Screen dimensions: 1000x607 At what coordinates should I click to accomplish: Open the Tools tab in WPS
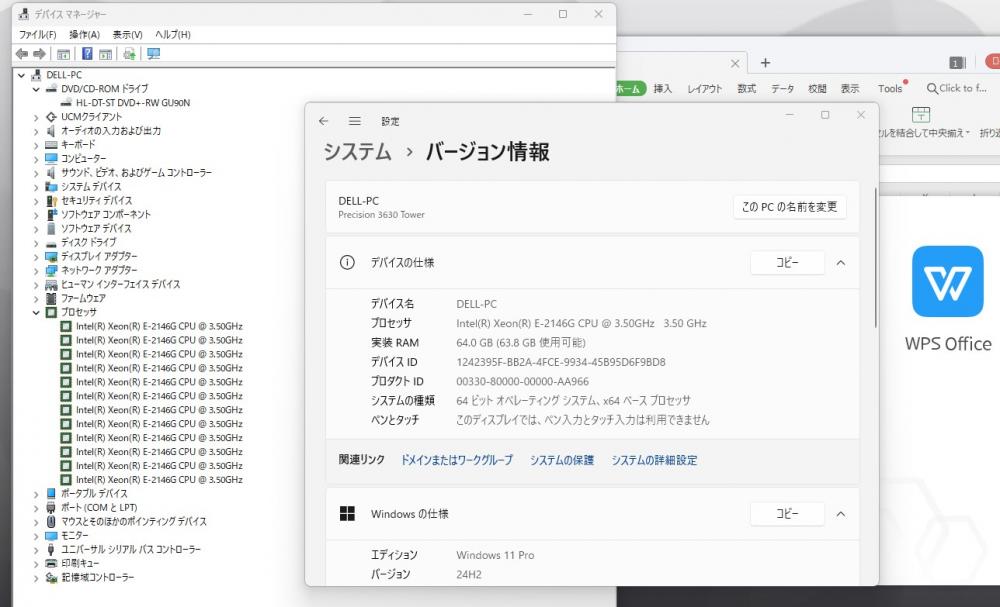tap(890, 89)
